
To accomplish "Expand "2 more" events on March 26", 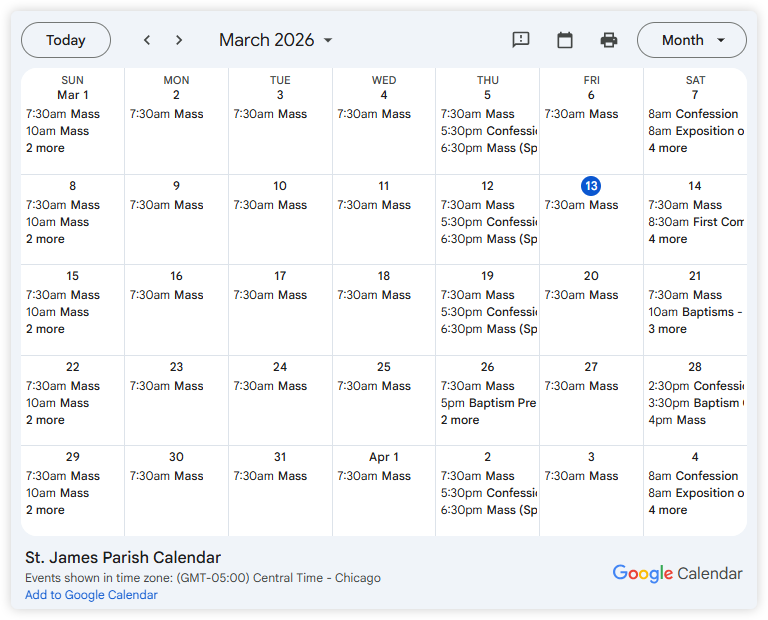I will (x=460, y=420).
